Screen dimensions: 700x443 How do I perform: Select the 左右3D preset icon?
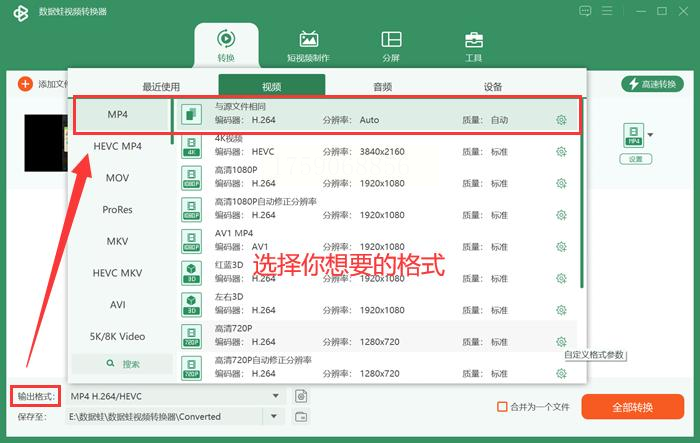tap(191, 305)
